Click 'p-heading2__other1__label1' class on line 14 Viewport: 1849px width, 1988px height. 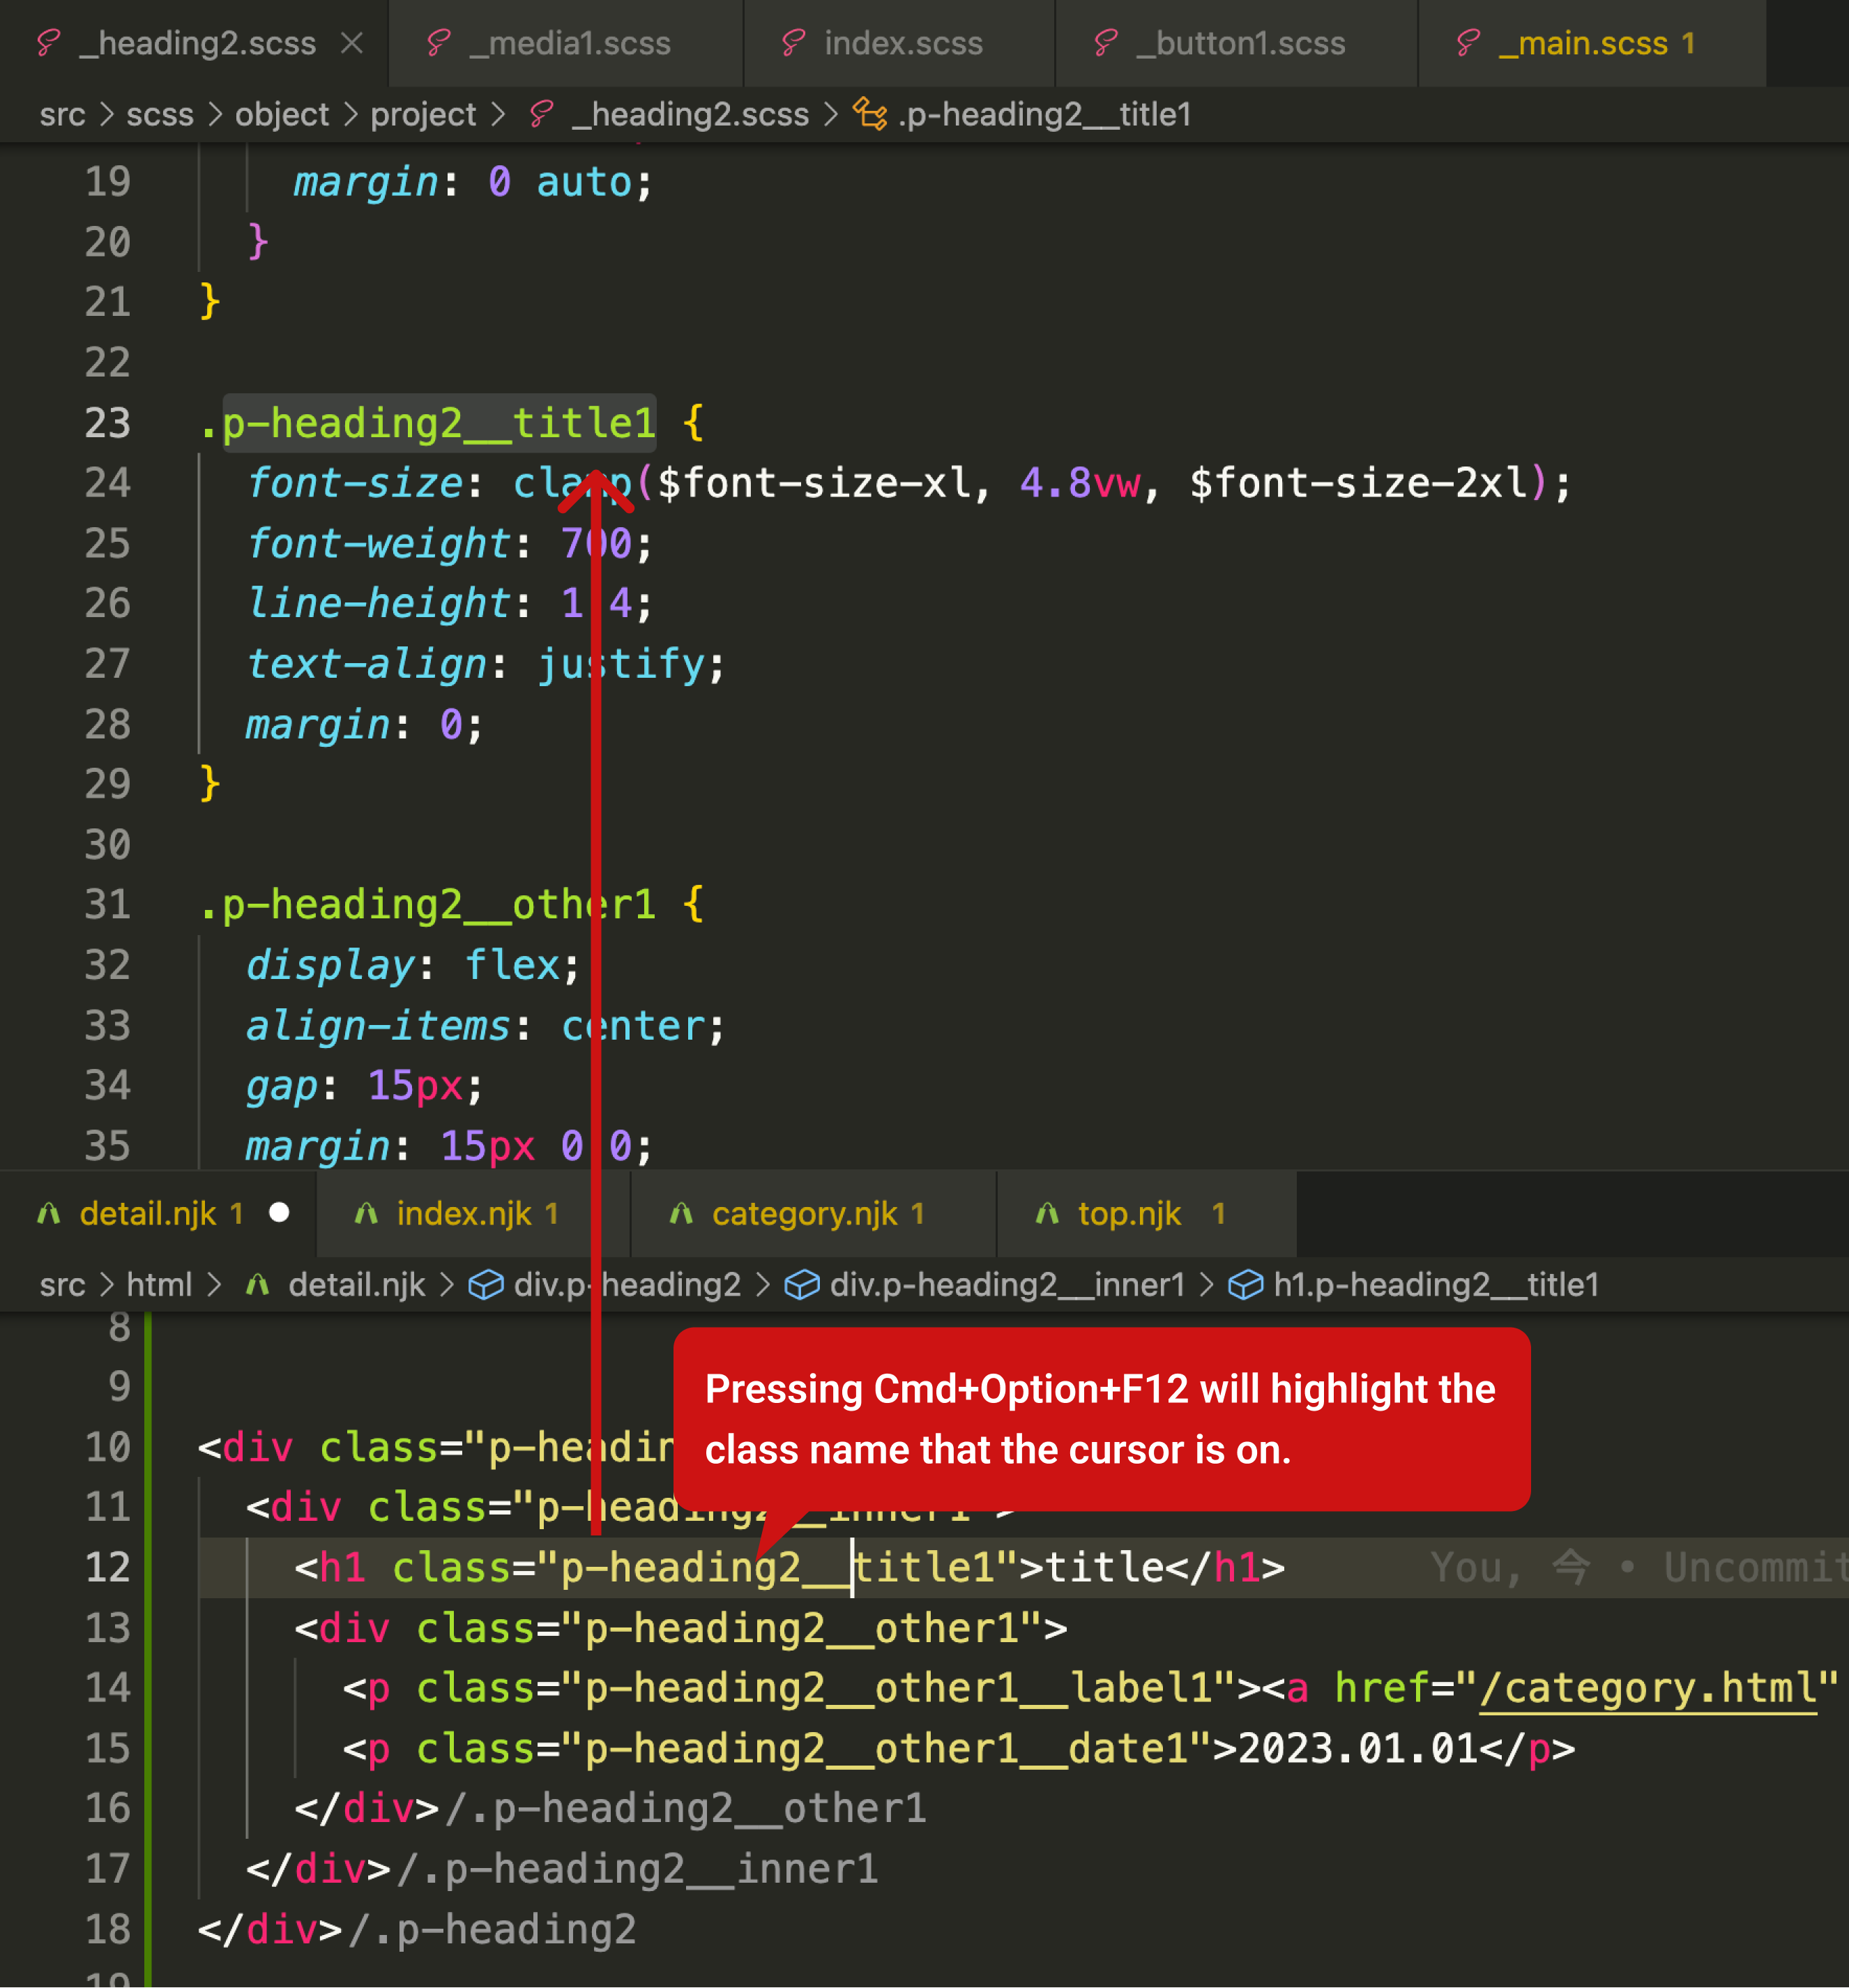[898, 1688]
